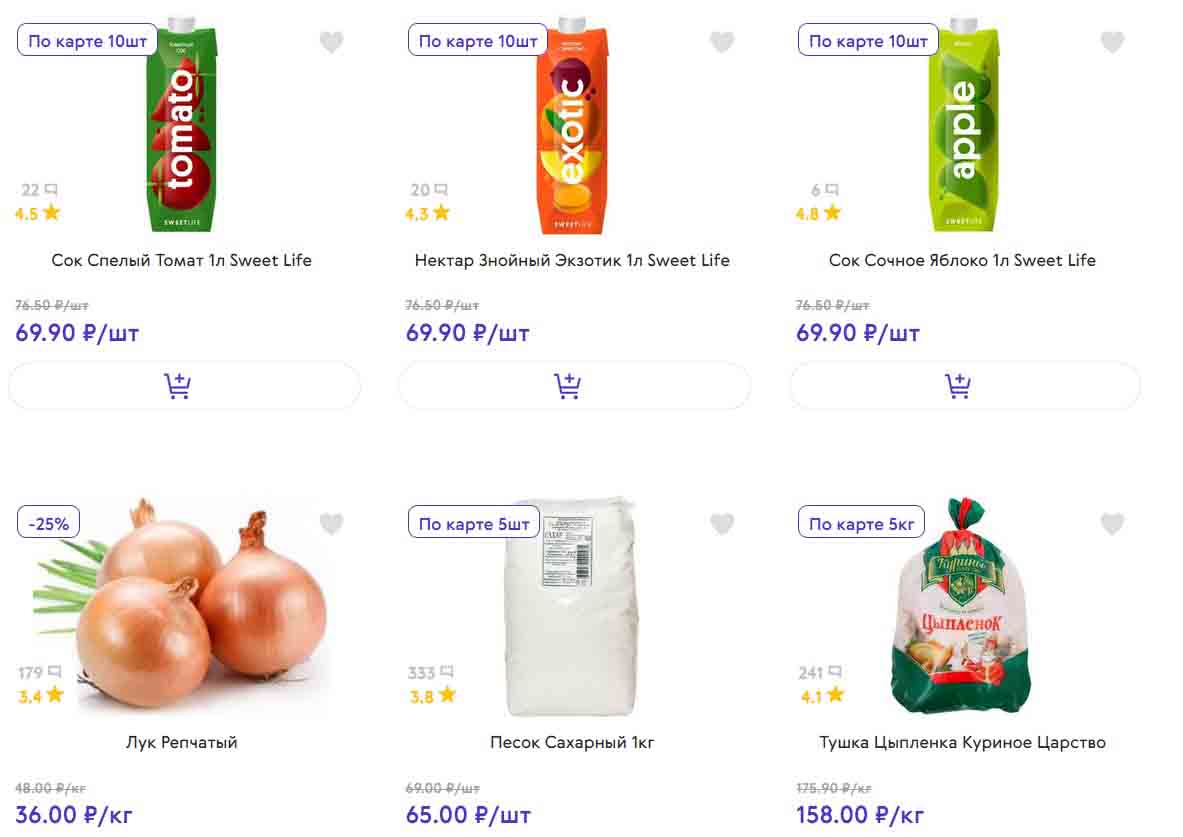View reviews count on Лук Репчатый
1183x837 pixels.
pos(39,673)
